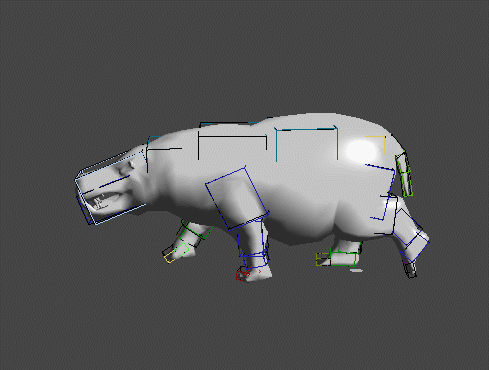The image size is (489, 370).
Task: Select the red near front foot control
Action: pyautogui.click(x=243, y=274)
